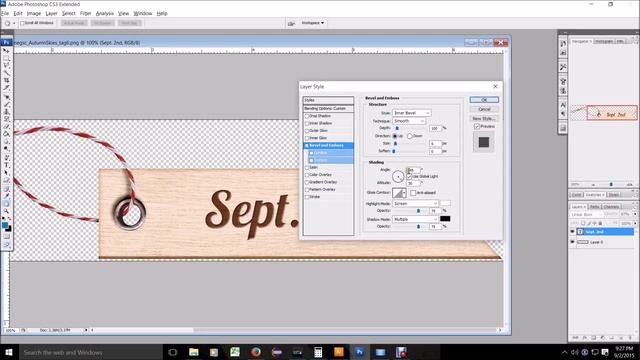
Task: Switch to the Paths tab
Action: click(x=594, y=207)
